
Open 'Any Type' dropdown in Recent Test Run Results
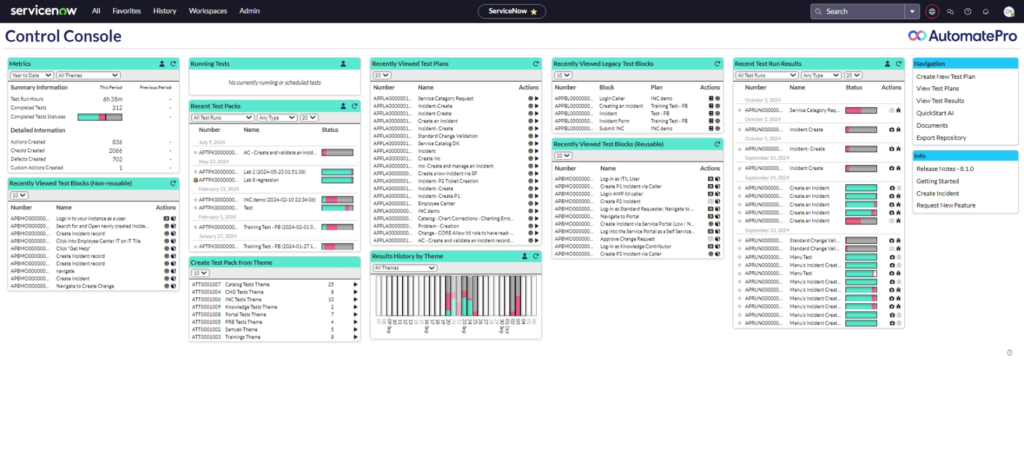pyautogui.click(x=822, y=75)
